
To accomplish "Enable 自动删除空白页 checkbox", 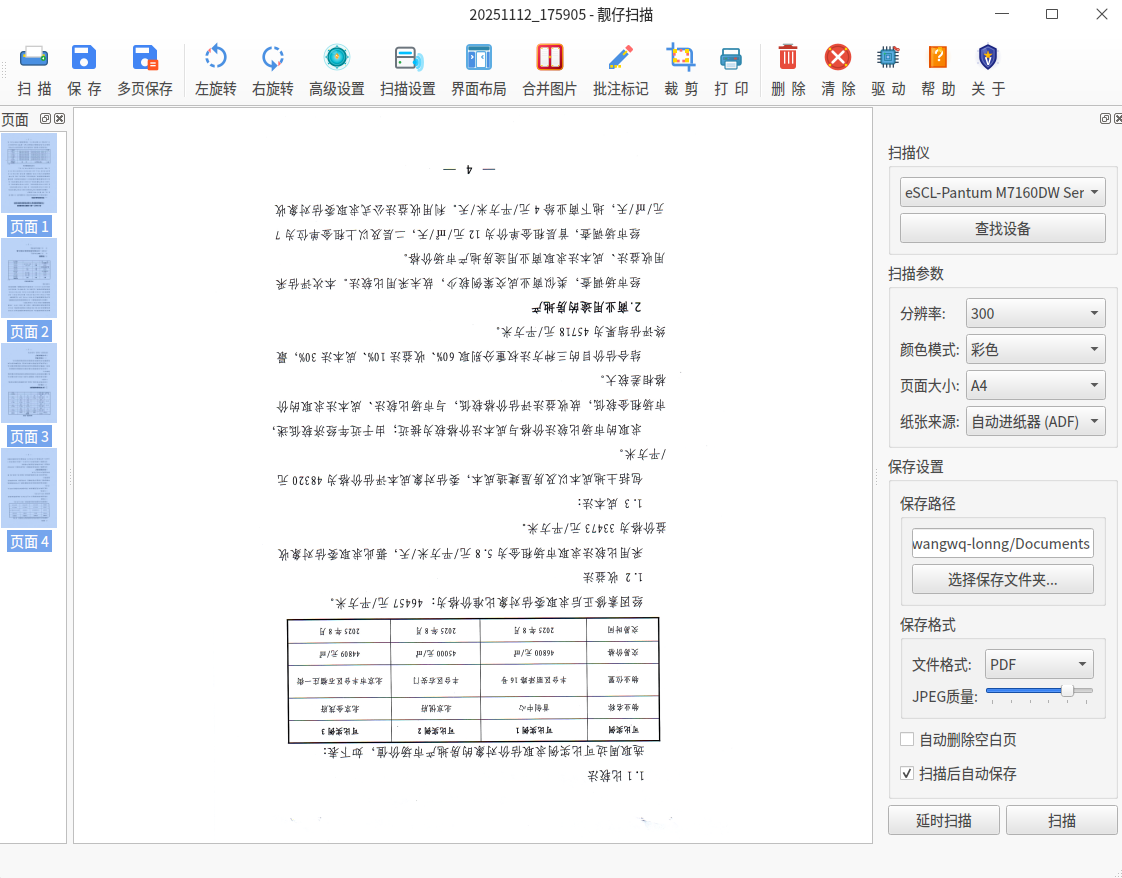I will tap(907, 739).
